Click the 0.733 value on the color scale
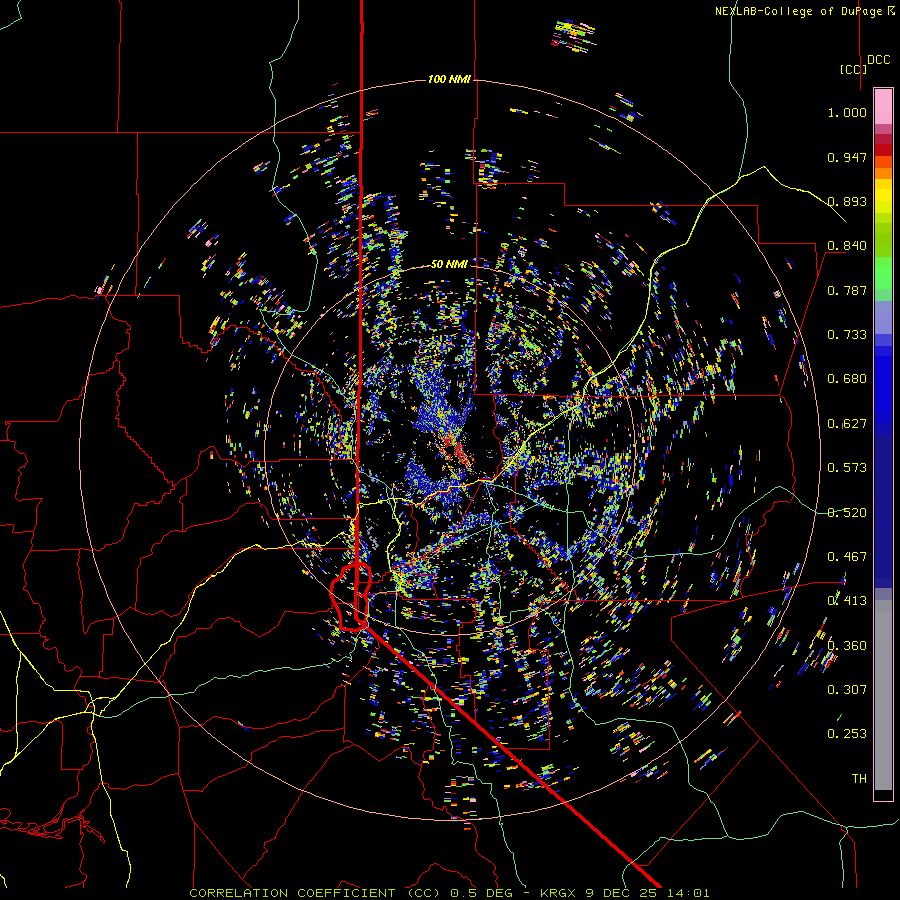 pyautogui.click(x=847, y=335)
